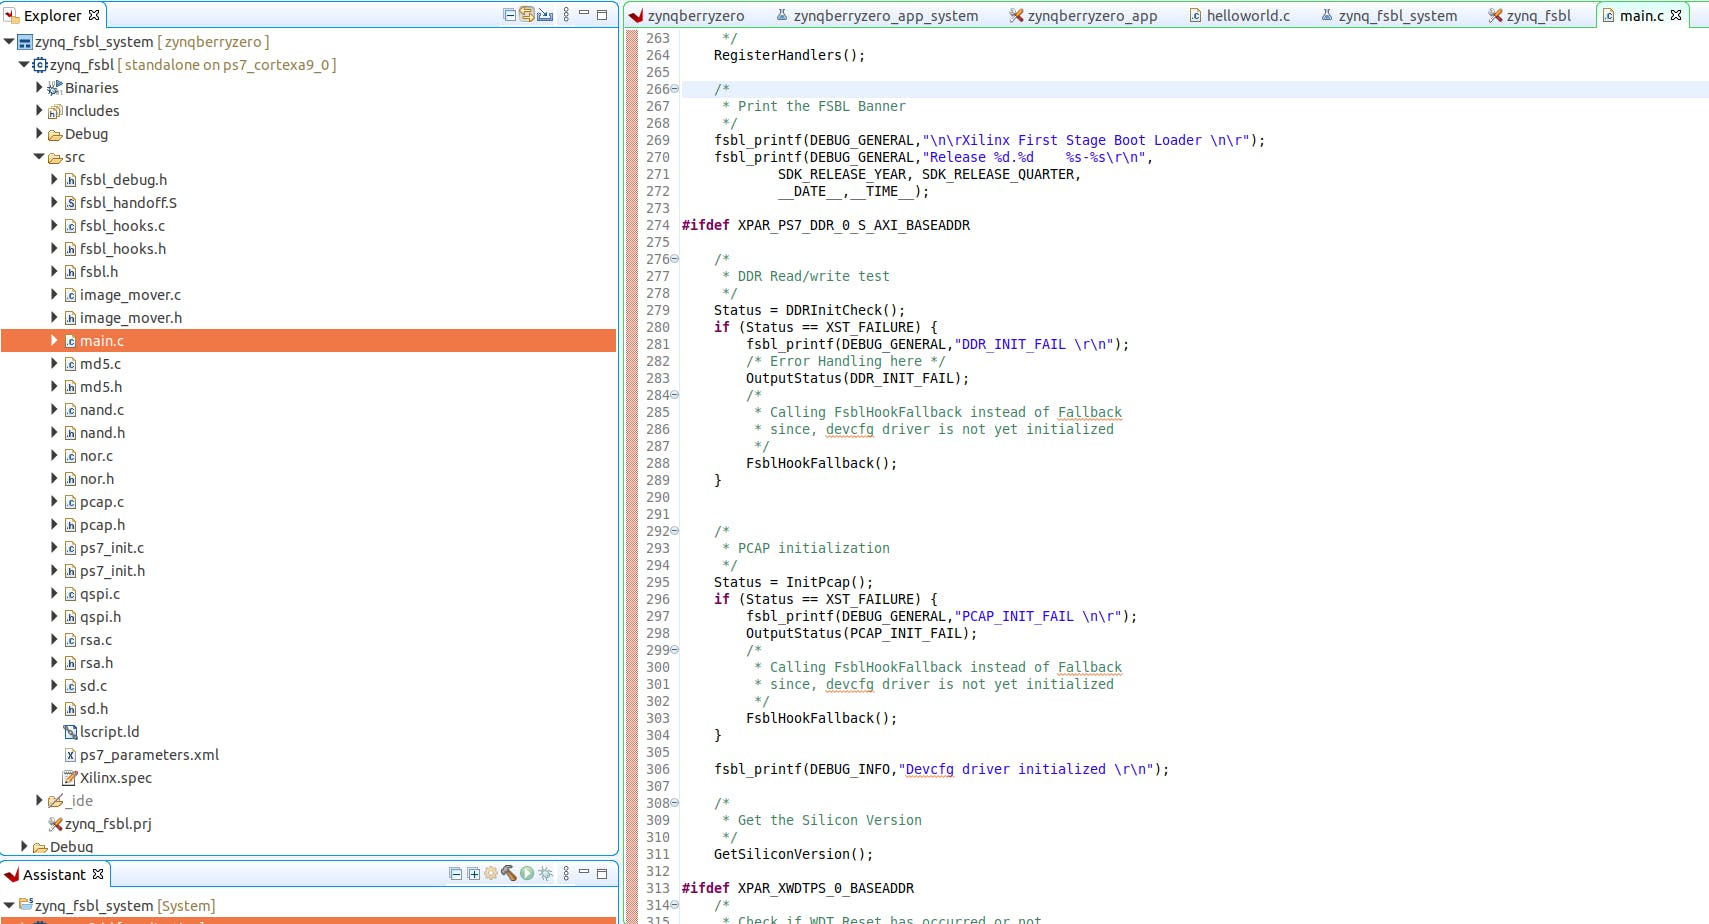Toggle code fold at line 314

coord(674,905)
